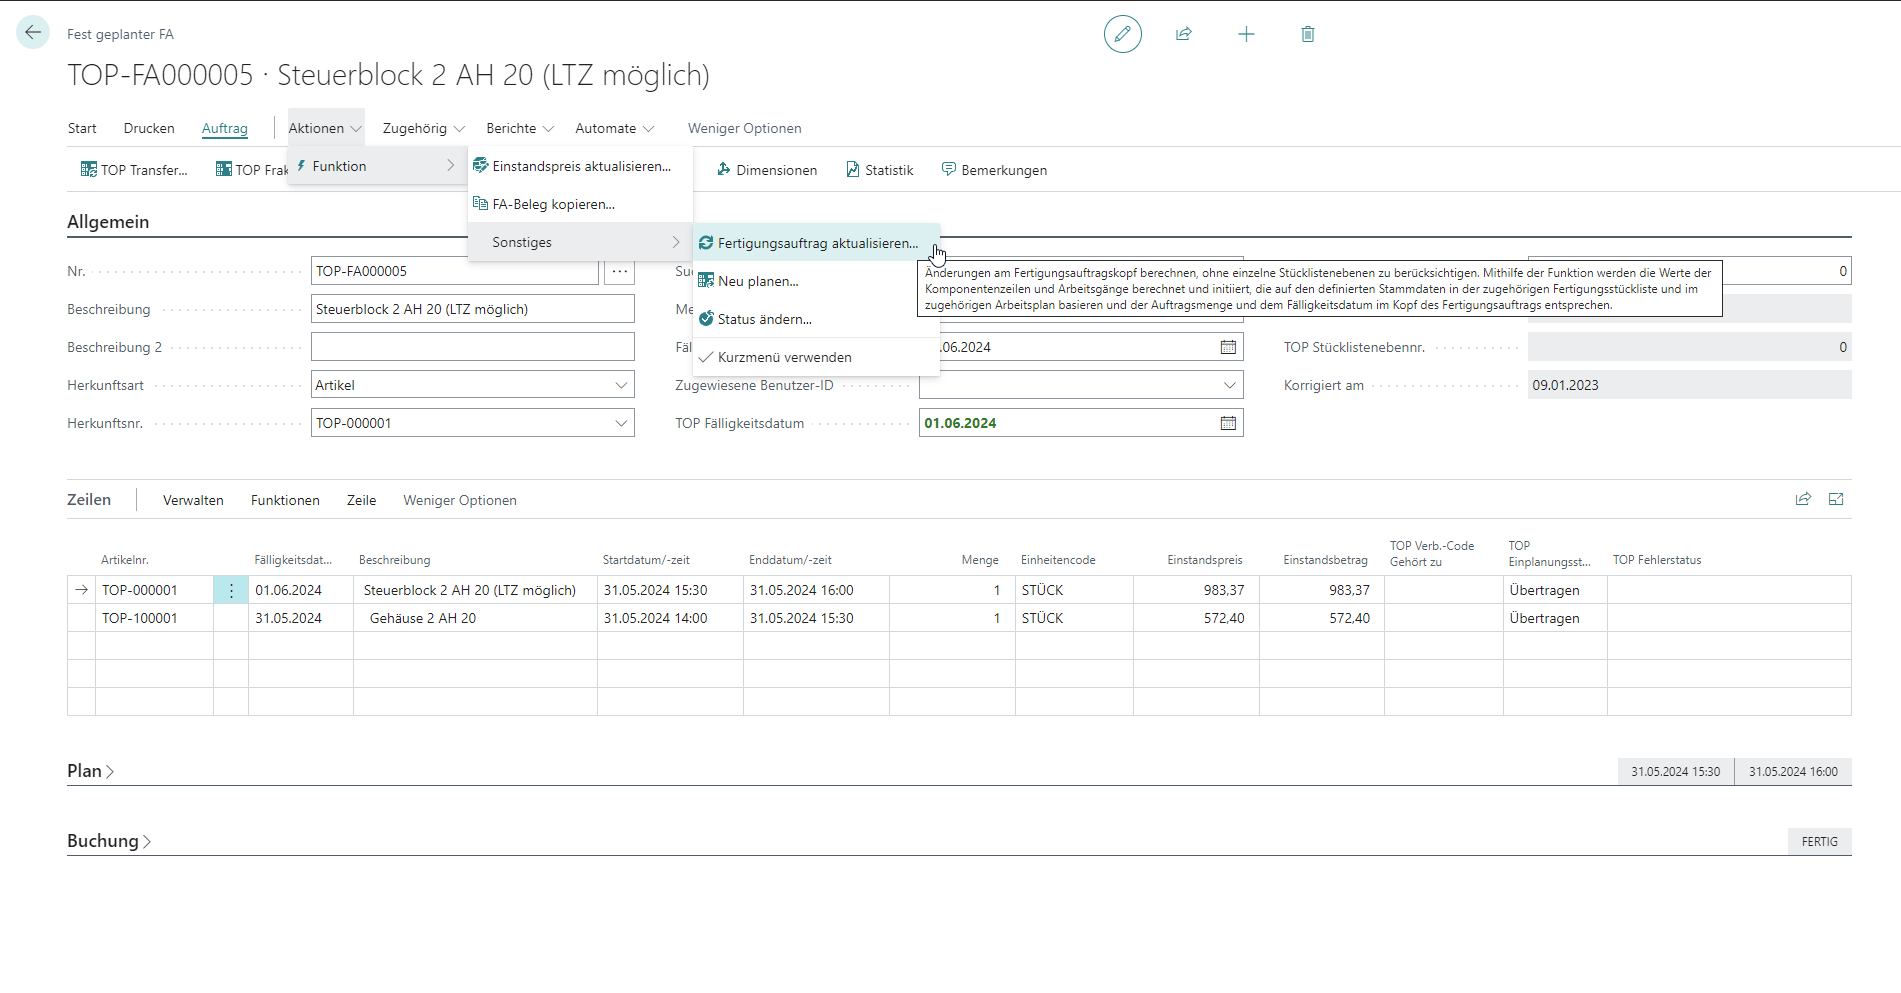Click Weniger Optionen in top bar
This screenshot has width=1901, height=993.
[x=744, y=128]
